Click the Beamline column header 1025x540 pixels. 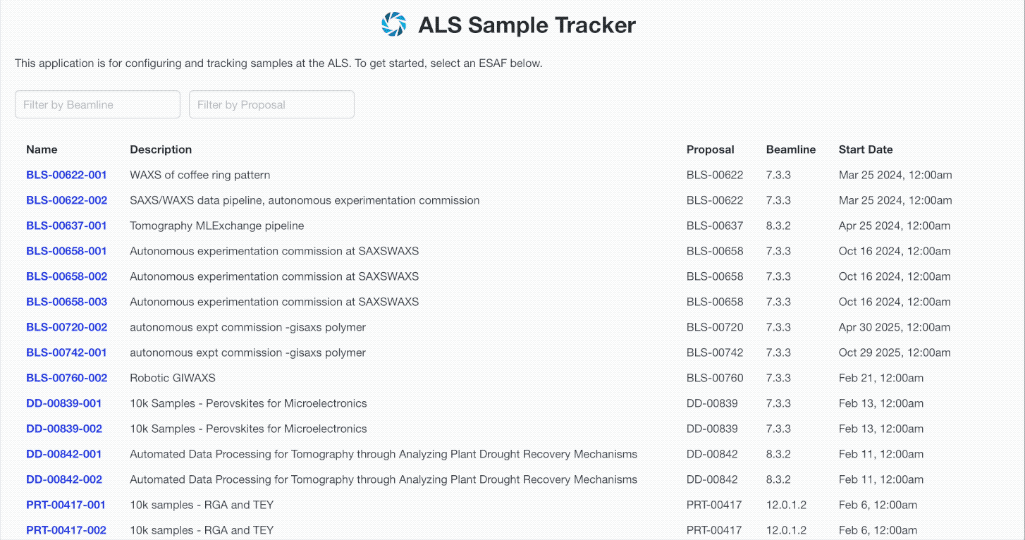point(790,150)
